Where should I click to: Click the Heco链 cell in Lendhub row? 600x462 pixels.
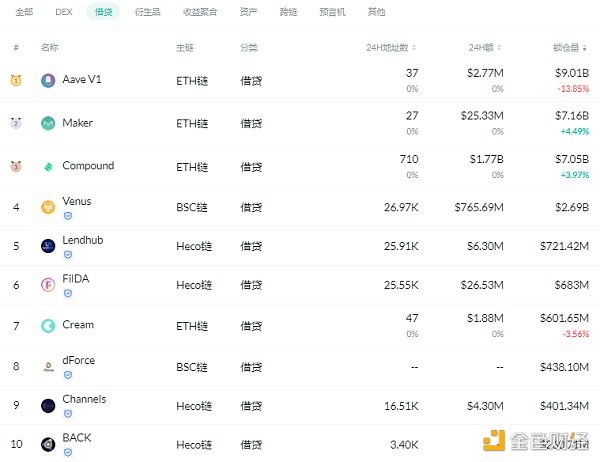(x=194, y=246)
